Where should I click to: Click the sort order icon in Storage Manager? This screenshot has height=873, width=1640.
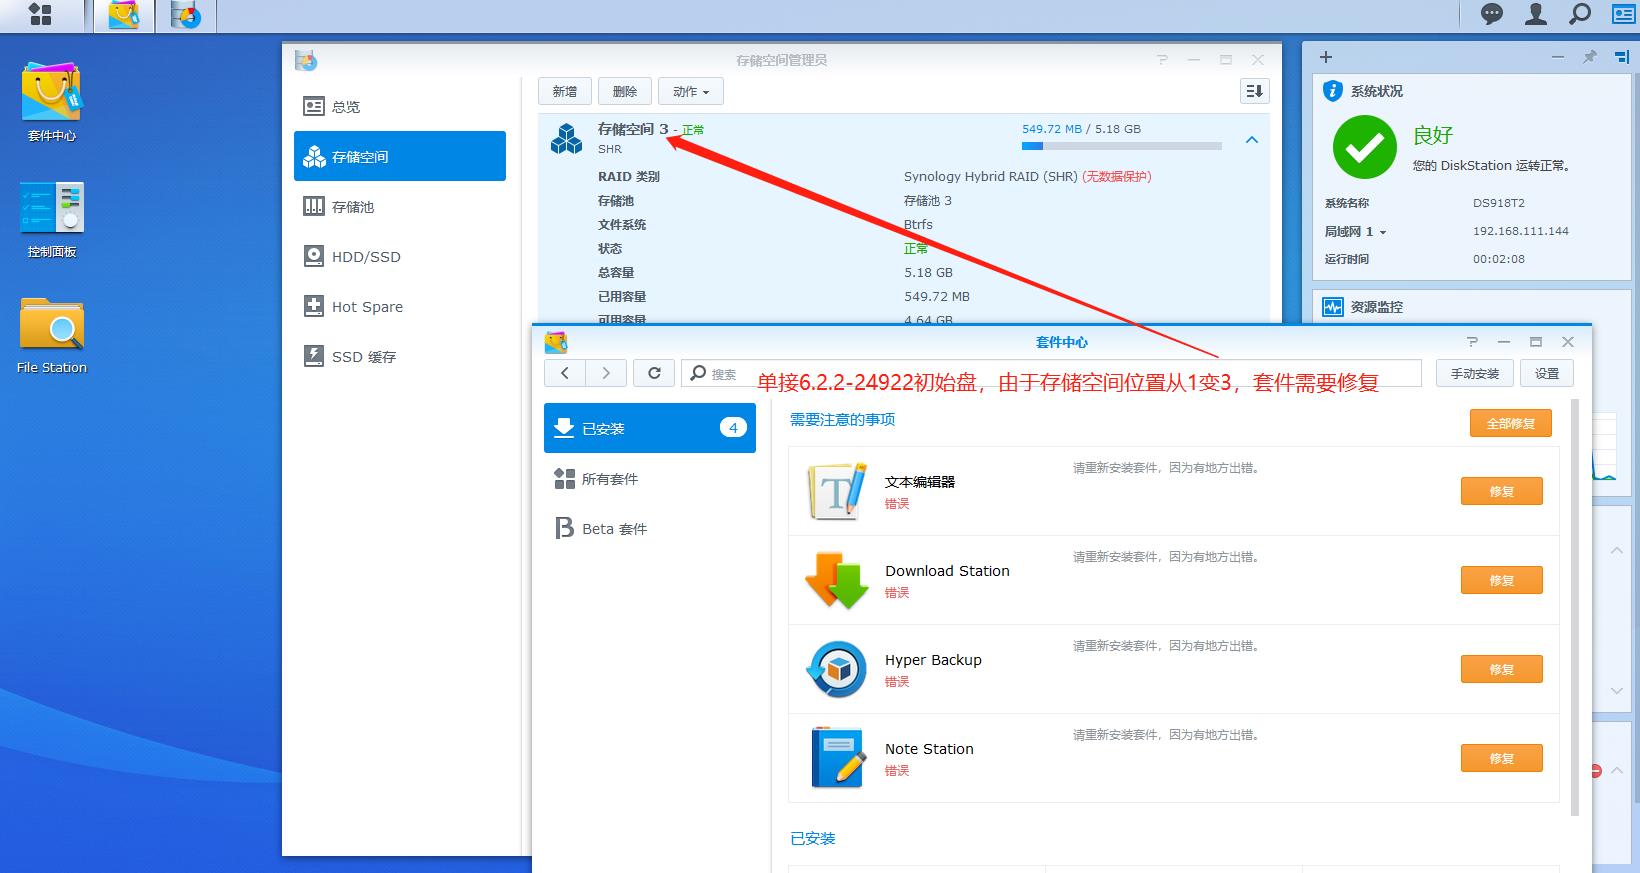pyautogui.click(x=1254, y=91)
